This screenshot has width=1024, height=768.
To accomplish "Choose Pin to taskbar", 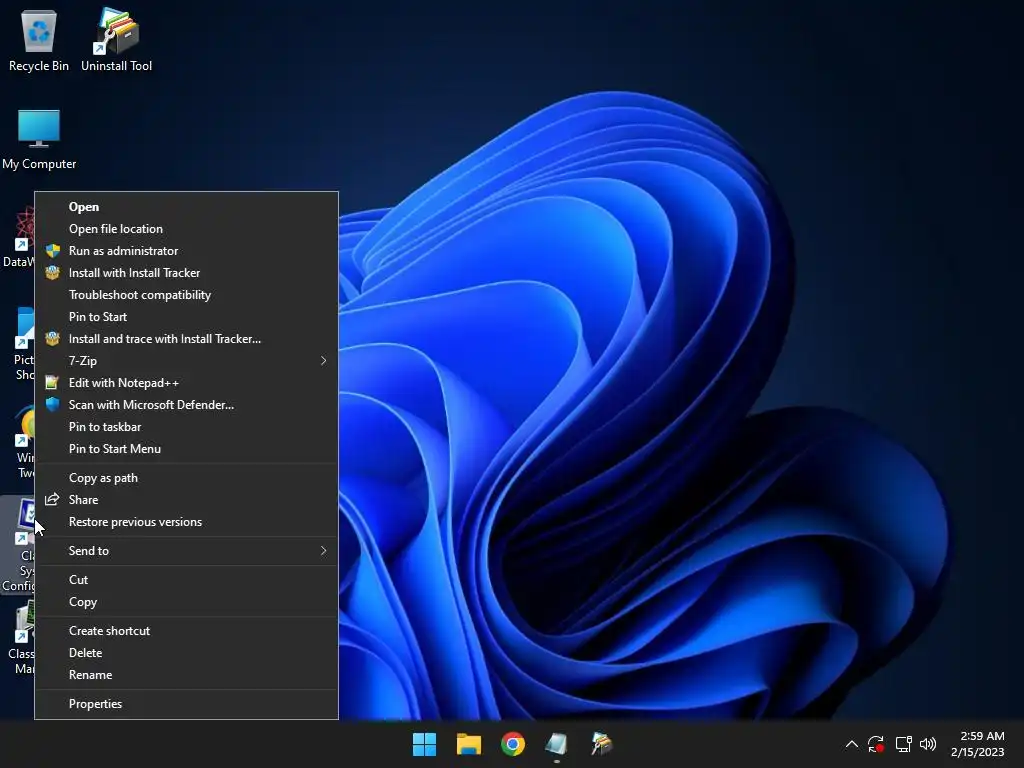I will tap(186, 427).
